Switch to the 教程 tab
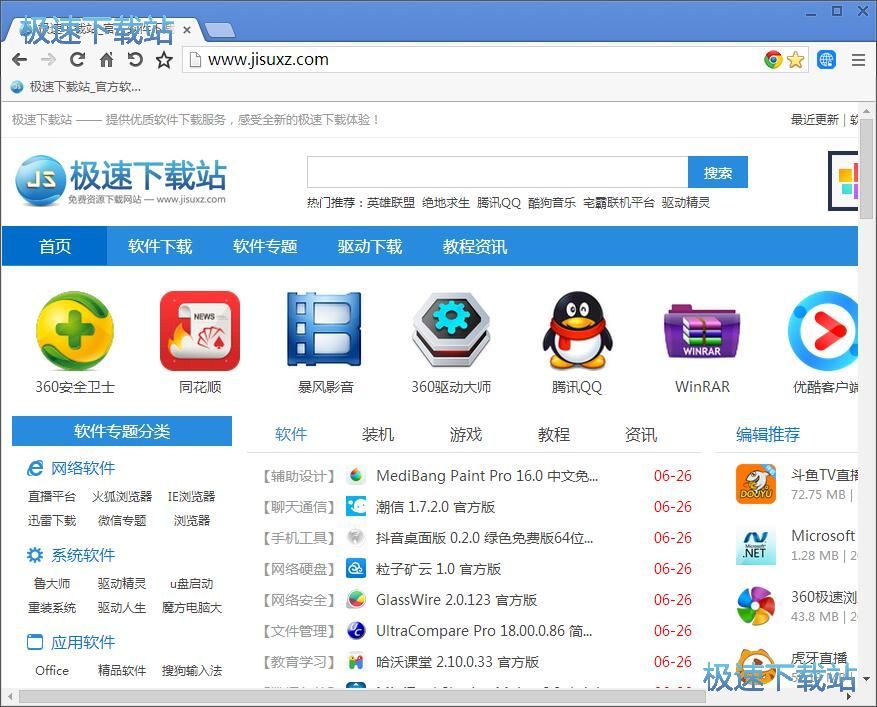The width and height of the screenshot is (877, 707). click(x=554, y=434)
